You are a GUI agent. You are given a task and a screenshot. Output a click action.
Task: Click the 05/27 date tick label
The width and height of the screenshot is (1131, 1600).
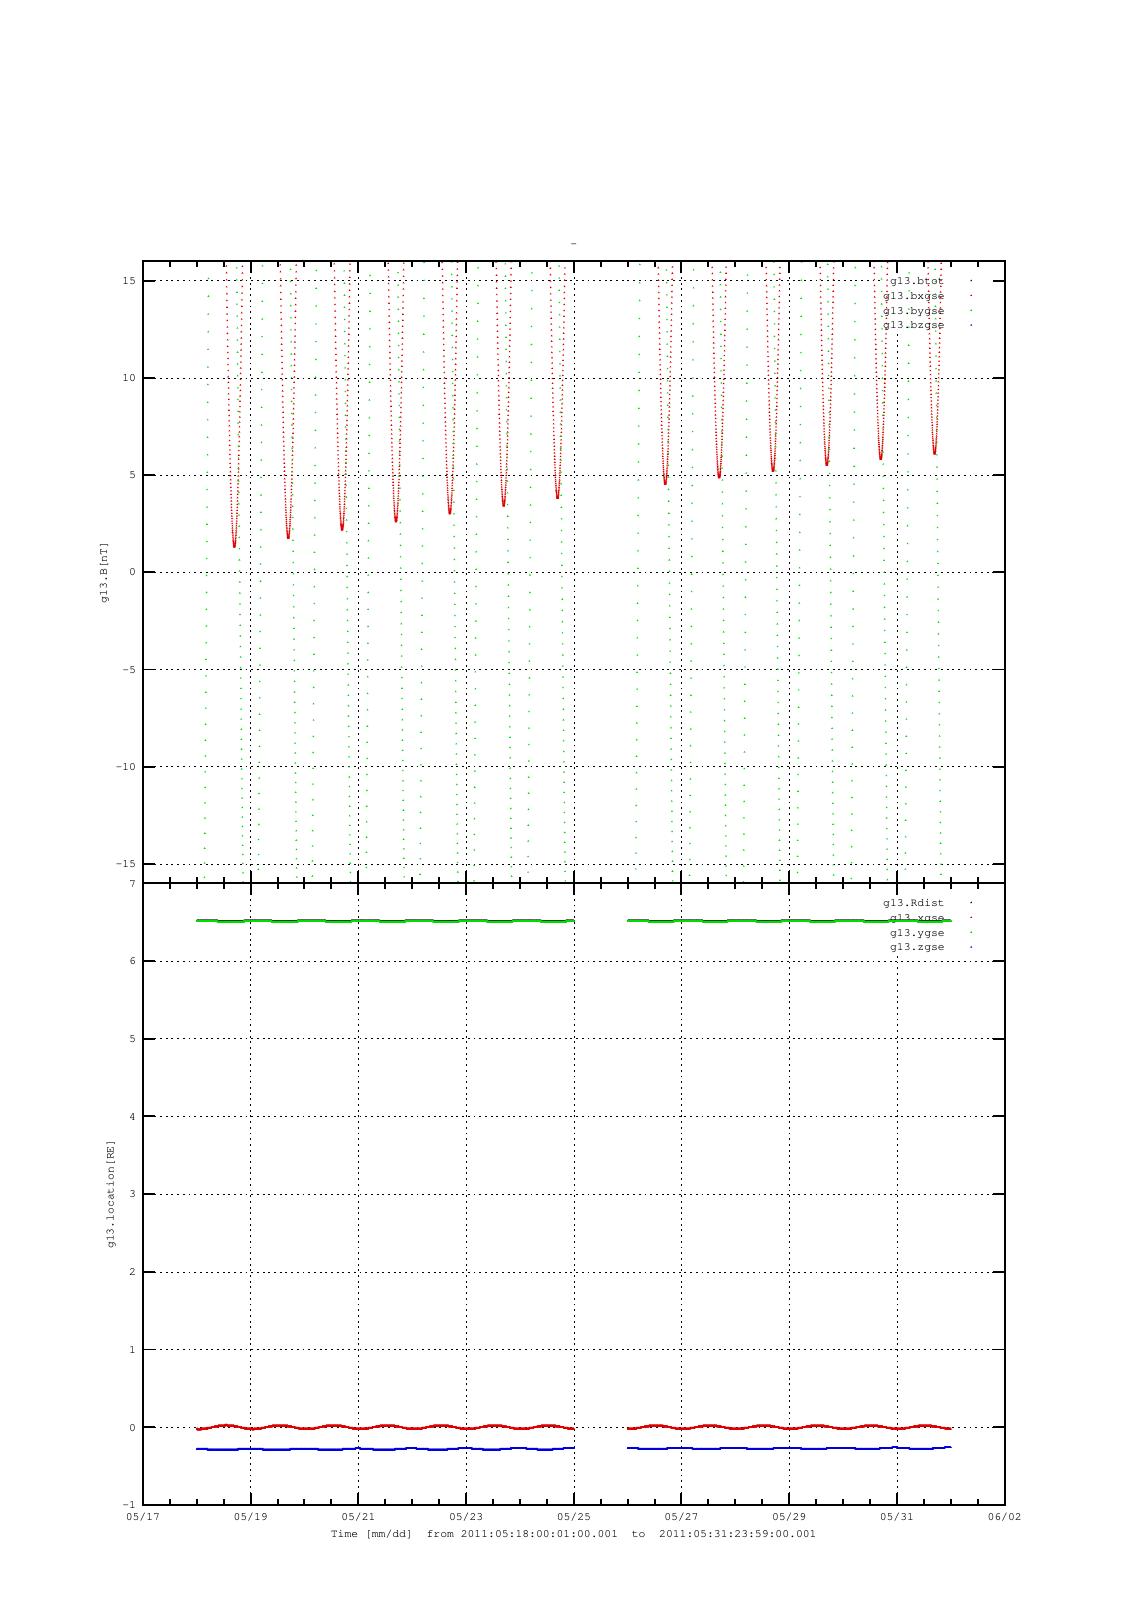(681, 1517)
